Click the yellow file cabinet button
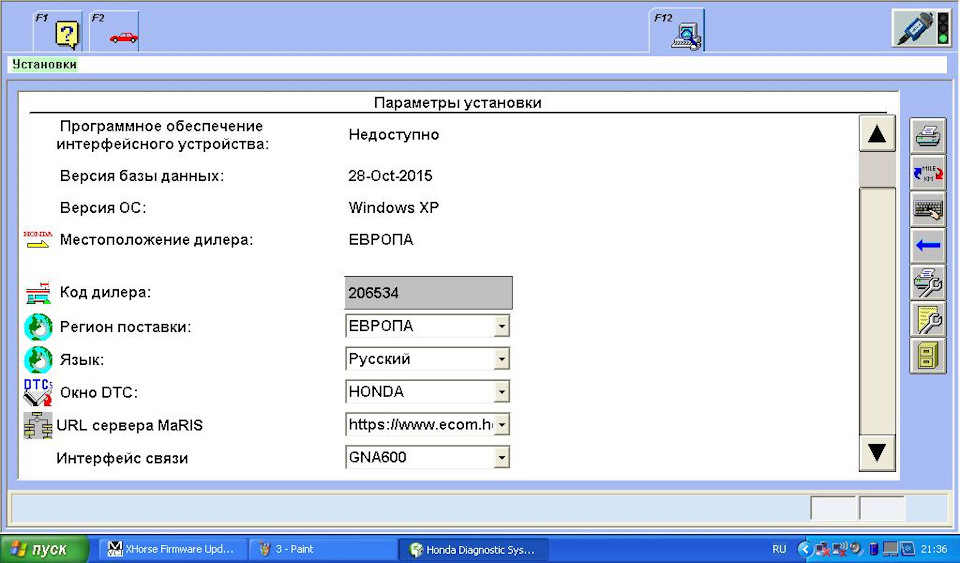 [x=928, y=356]
